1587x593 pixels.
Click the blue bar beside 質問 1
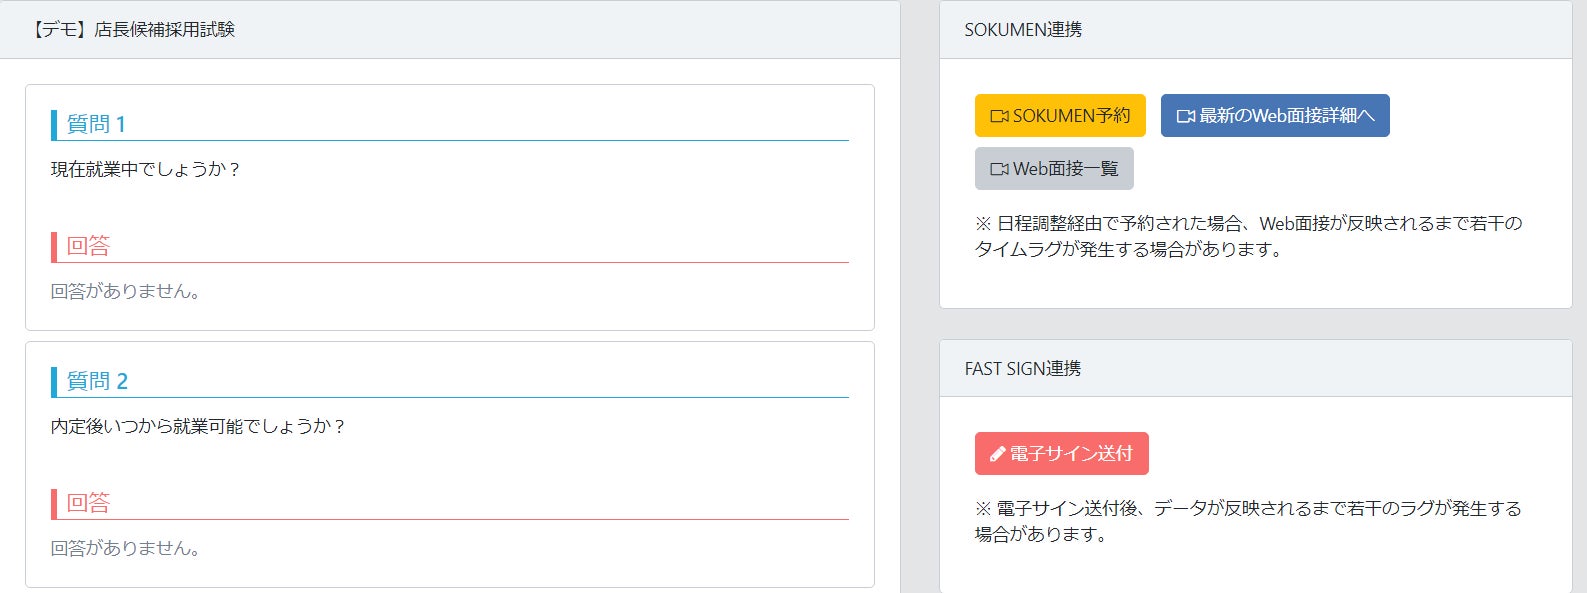(x=54, y=125)
